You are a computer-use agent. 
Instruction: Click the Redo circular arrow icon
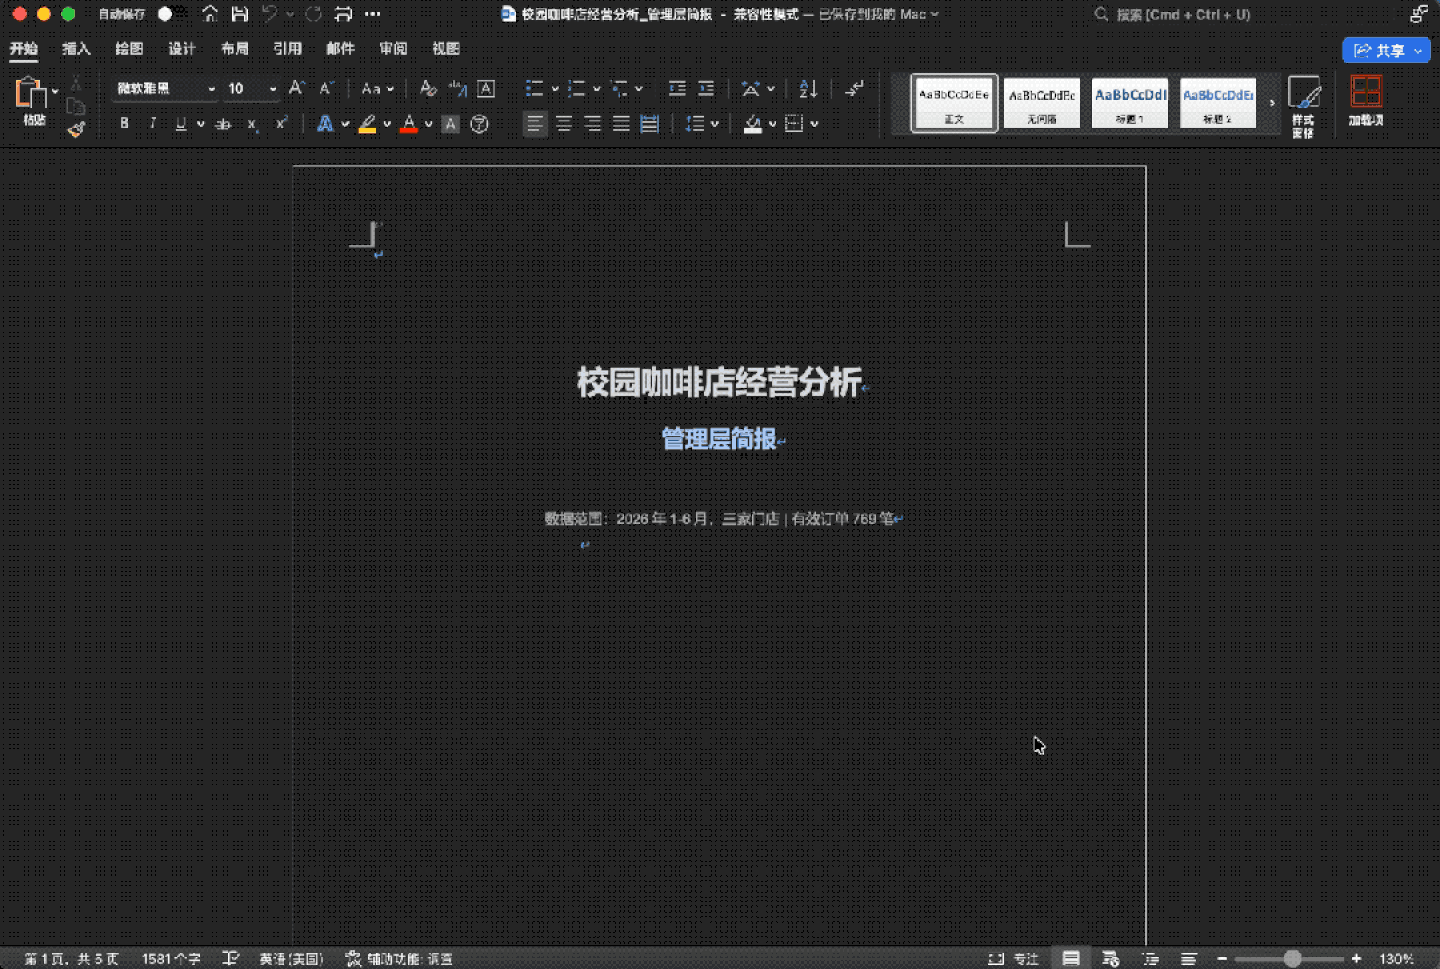tap(313, 14)
